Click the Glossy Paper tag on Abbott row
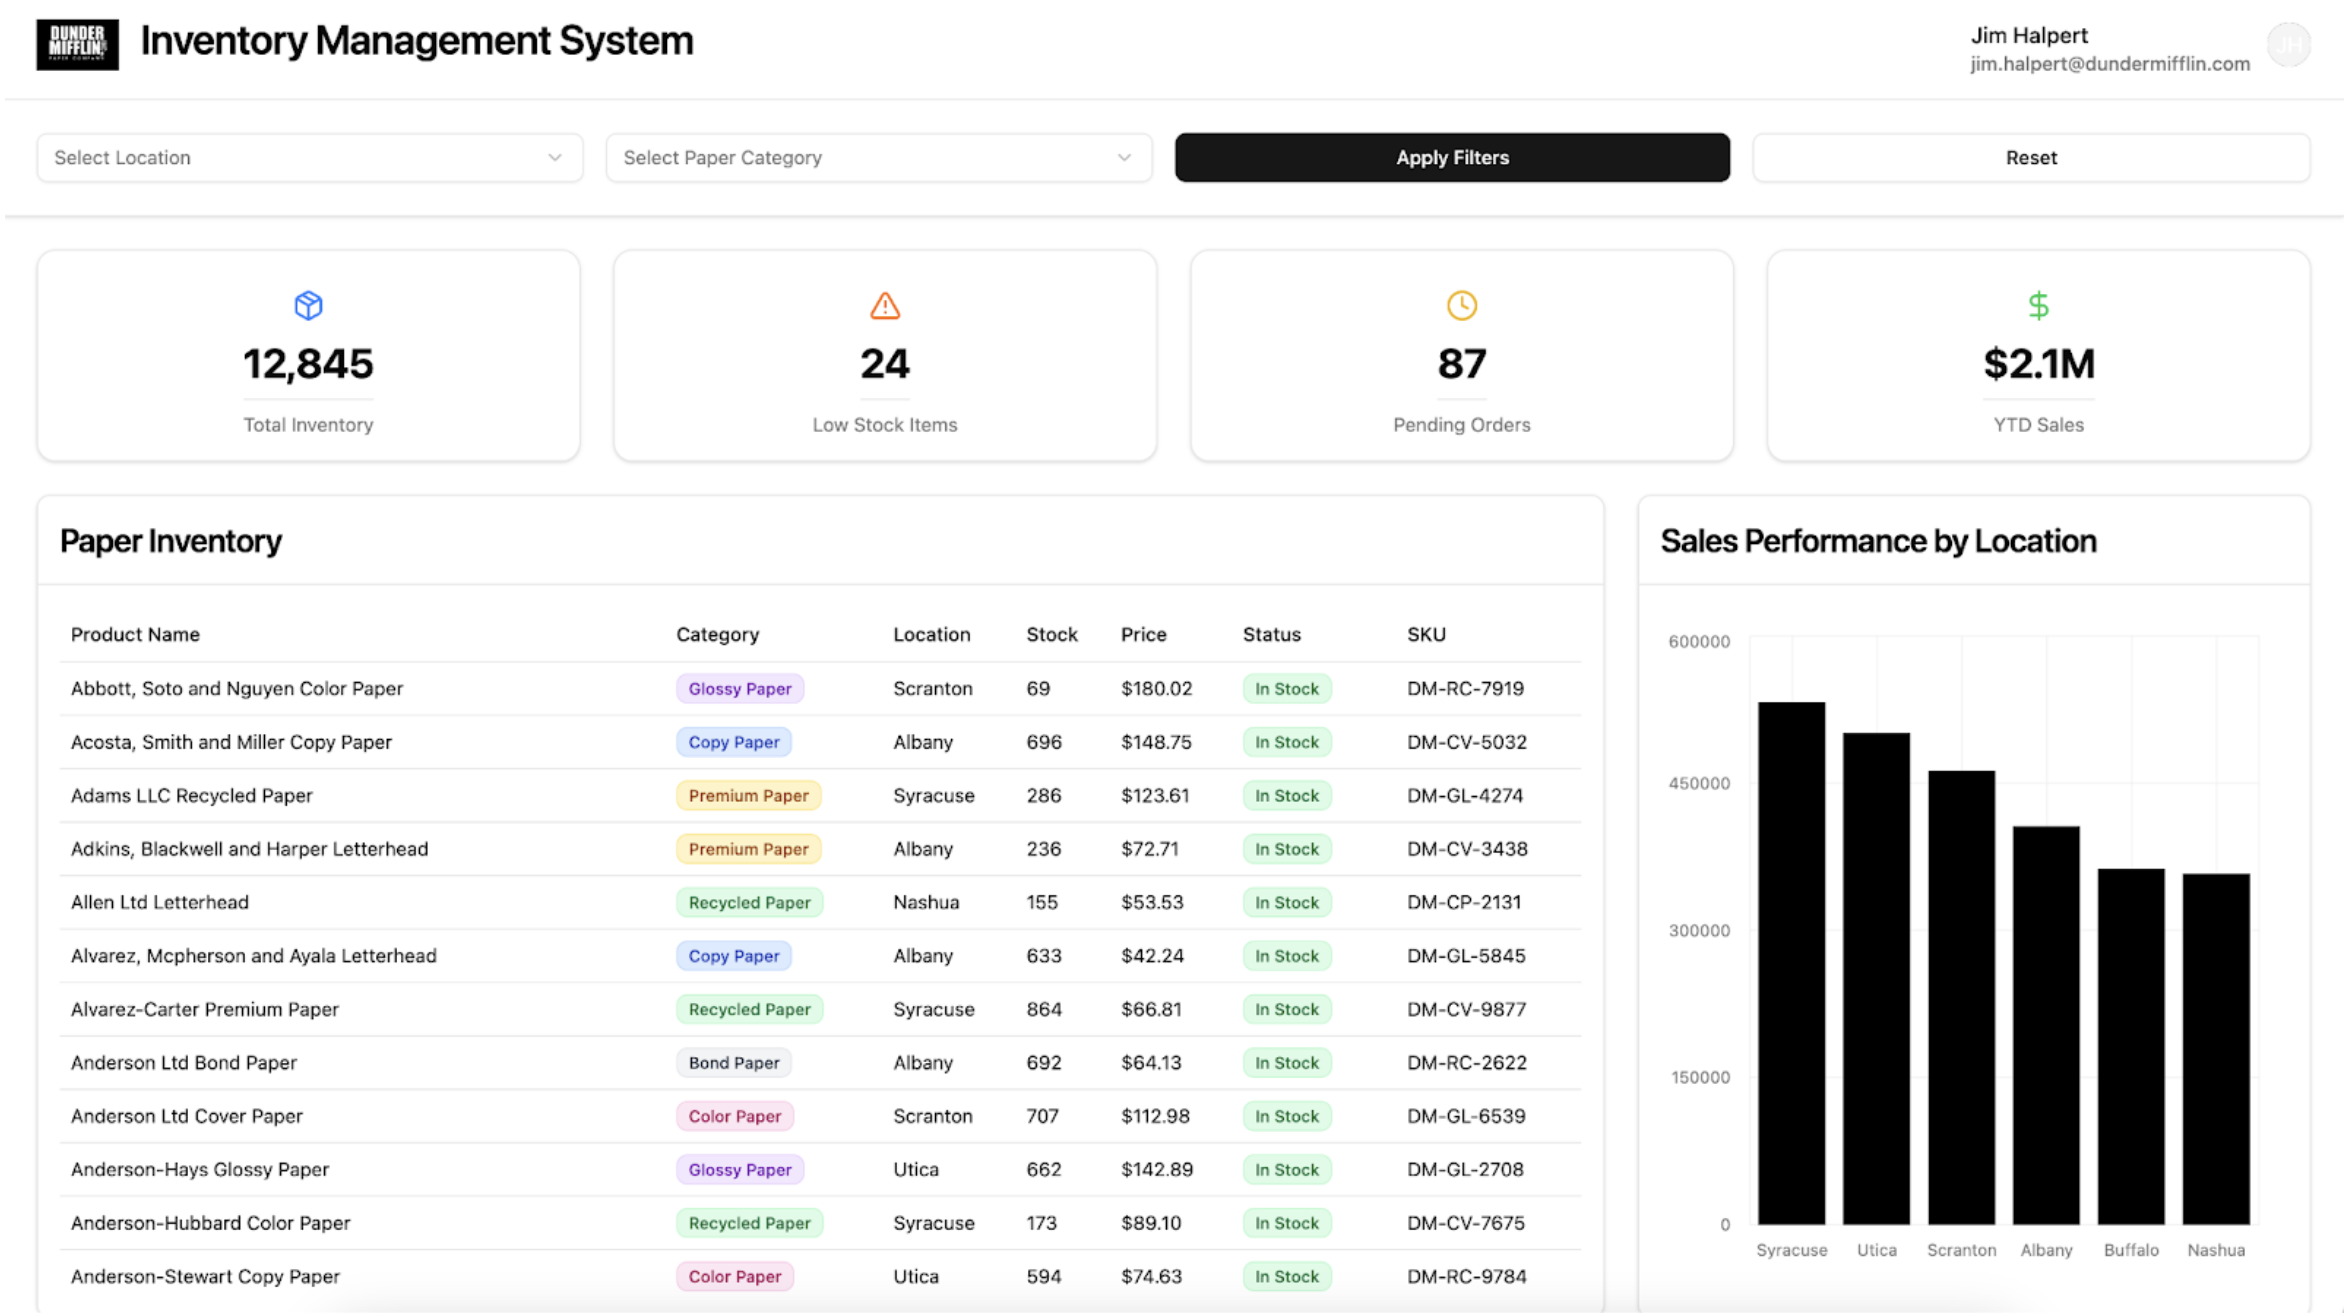2346x1316 pixels. coord(739,688)
